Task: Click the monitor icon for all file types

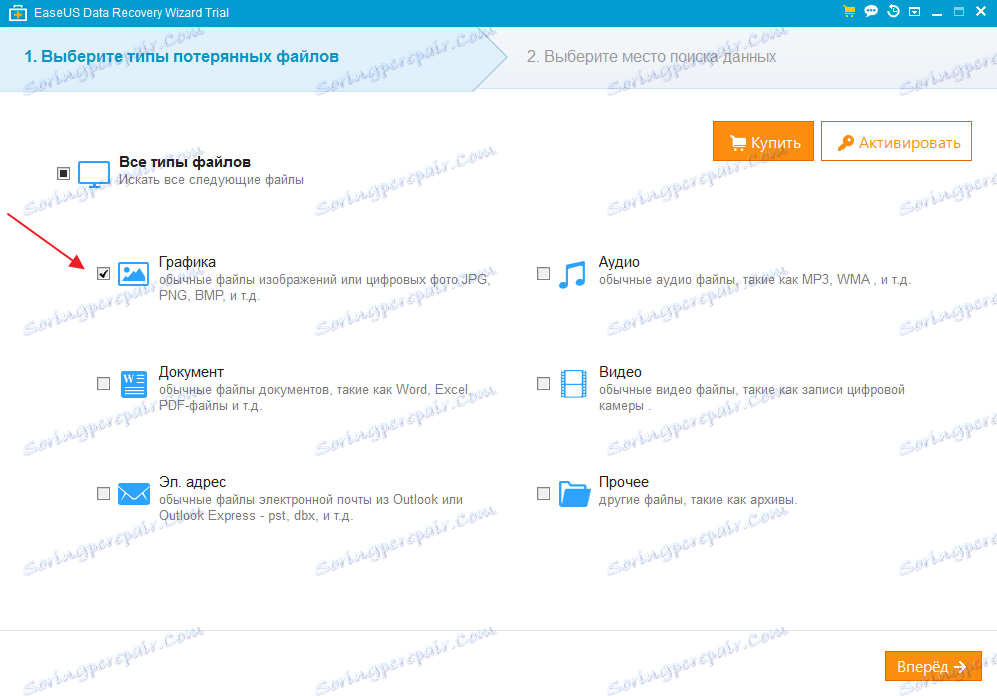Action: 94,173
